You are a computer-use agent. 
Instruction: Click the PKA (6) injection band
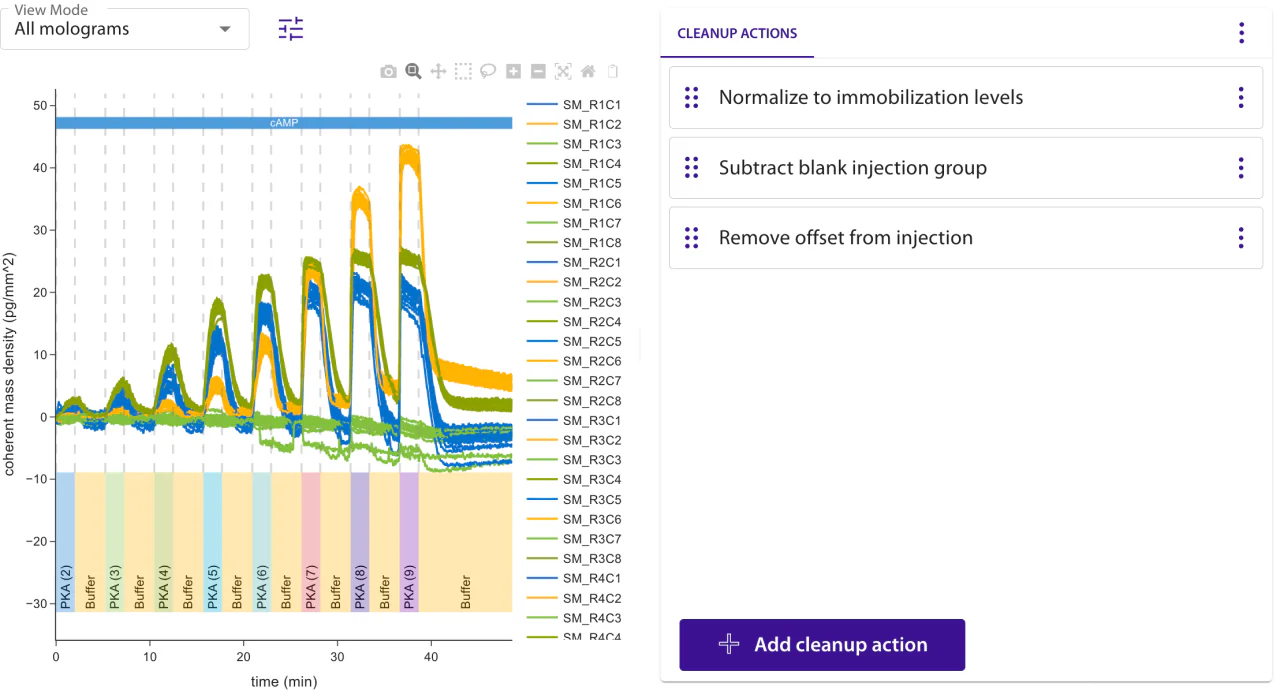261,542
